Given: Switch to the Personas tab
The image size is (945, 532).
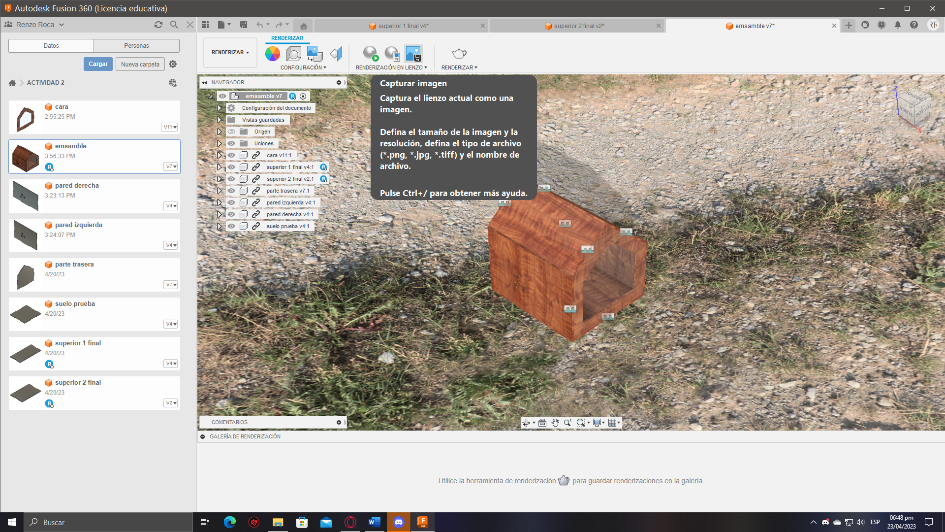Looking at the screenshot, I should coord(137,45).
